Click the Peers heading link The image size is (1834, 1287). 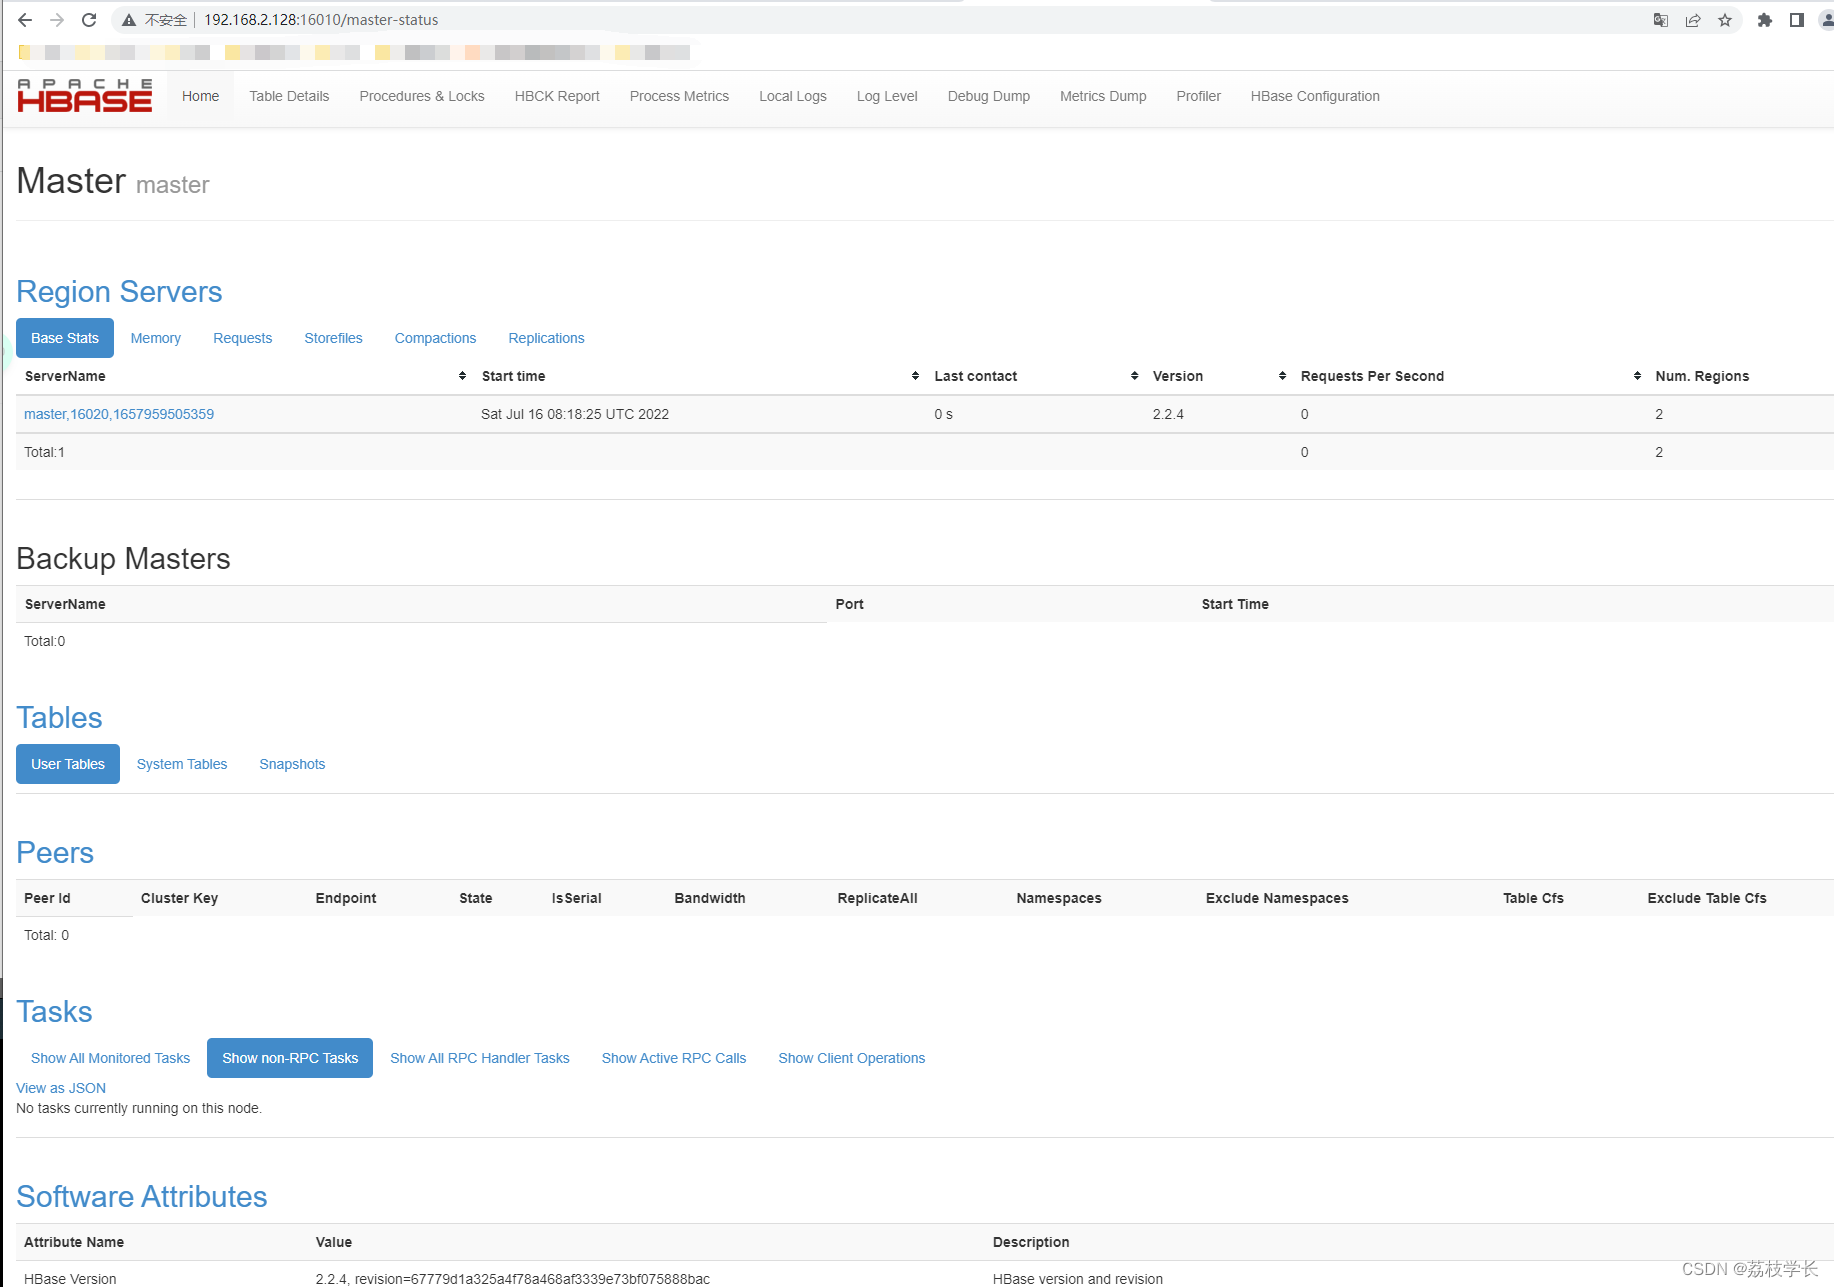[55, 852]
